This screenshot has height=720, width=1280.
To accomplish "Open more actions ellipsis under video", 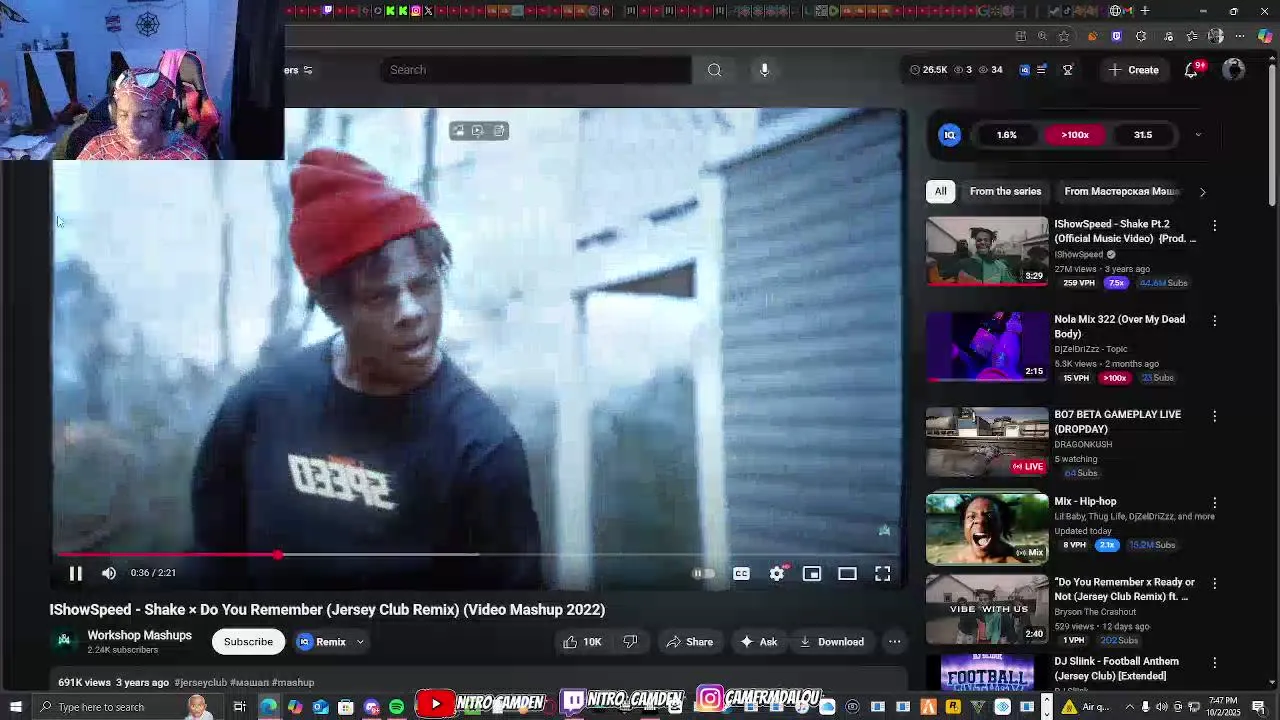I will [x=895, y=642].
